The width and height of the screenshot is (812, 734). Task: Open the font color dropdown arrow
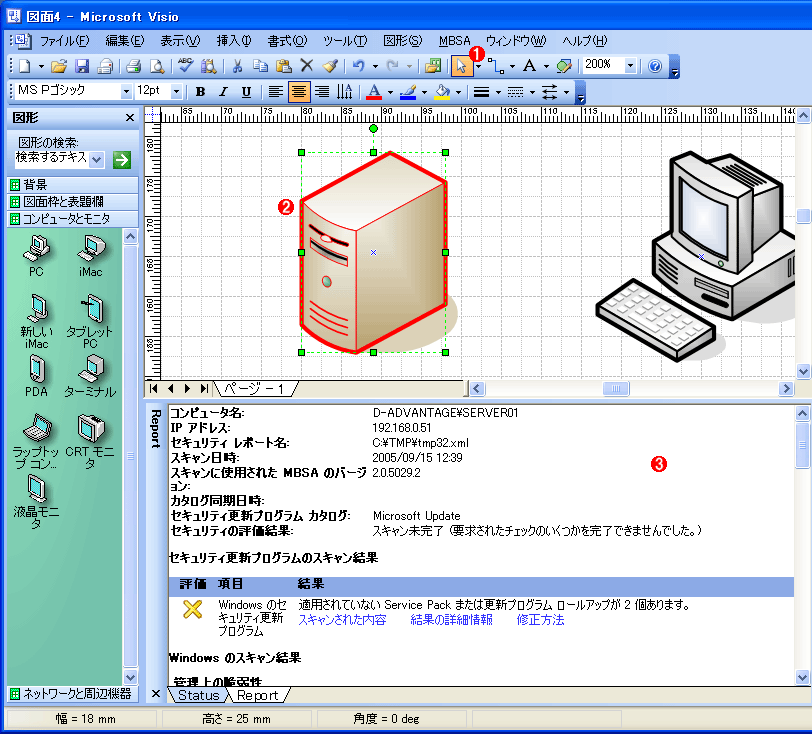pyautogui.click(x=390, y=92)
